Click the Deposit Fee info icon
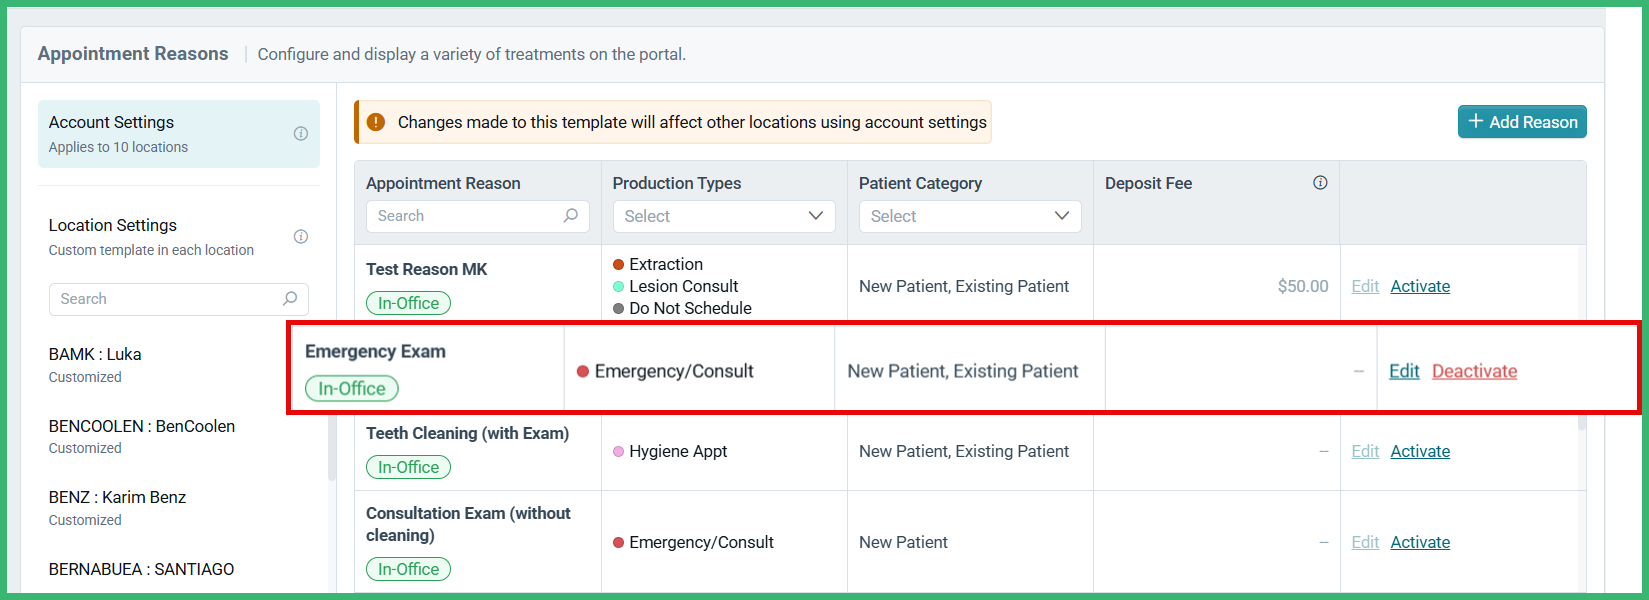Viewport: 1649px width, 600px height. pos(1320,182)
